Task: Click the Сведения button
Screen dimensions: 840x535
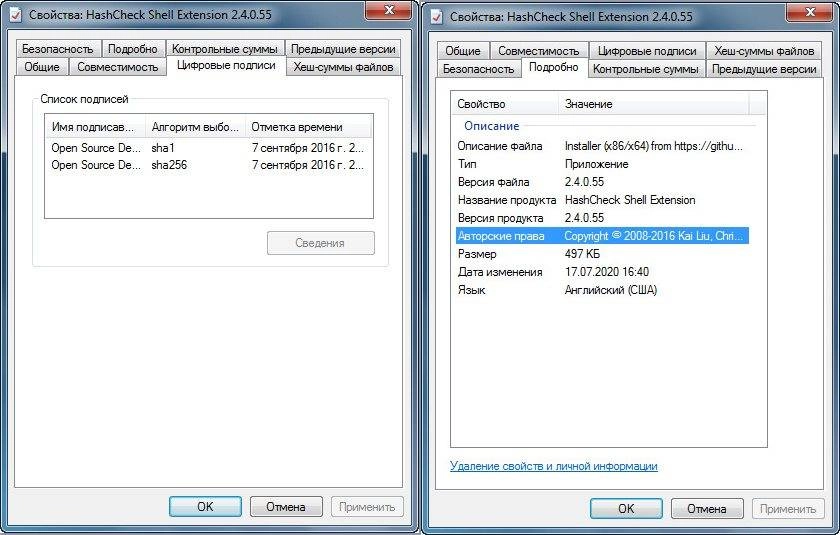Action: (x=320, y=243)
